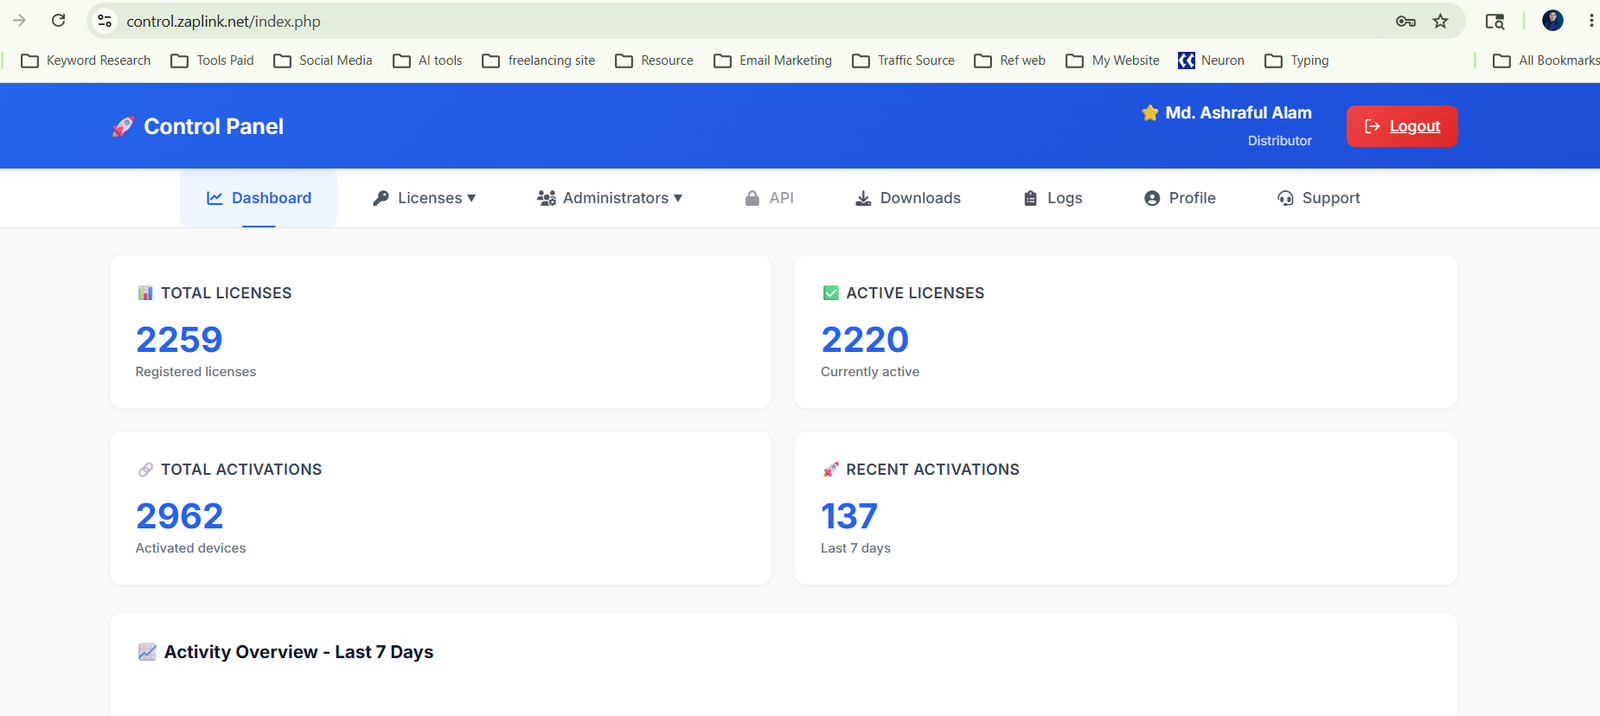Open the Neuron bookmark
The width and height of the screenshot is (1600, 716).
(1211, 61)
